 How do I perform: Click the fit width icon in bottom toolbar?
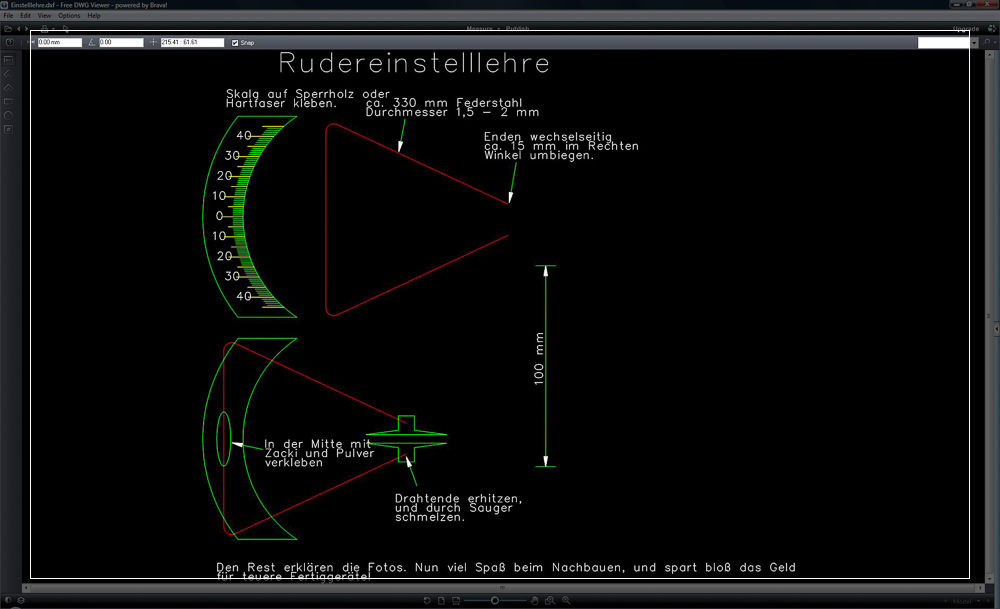click(x=456, y=600)
